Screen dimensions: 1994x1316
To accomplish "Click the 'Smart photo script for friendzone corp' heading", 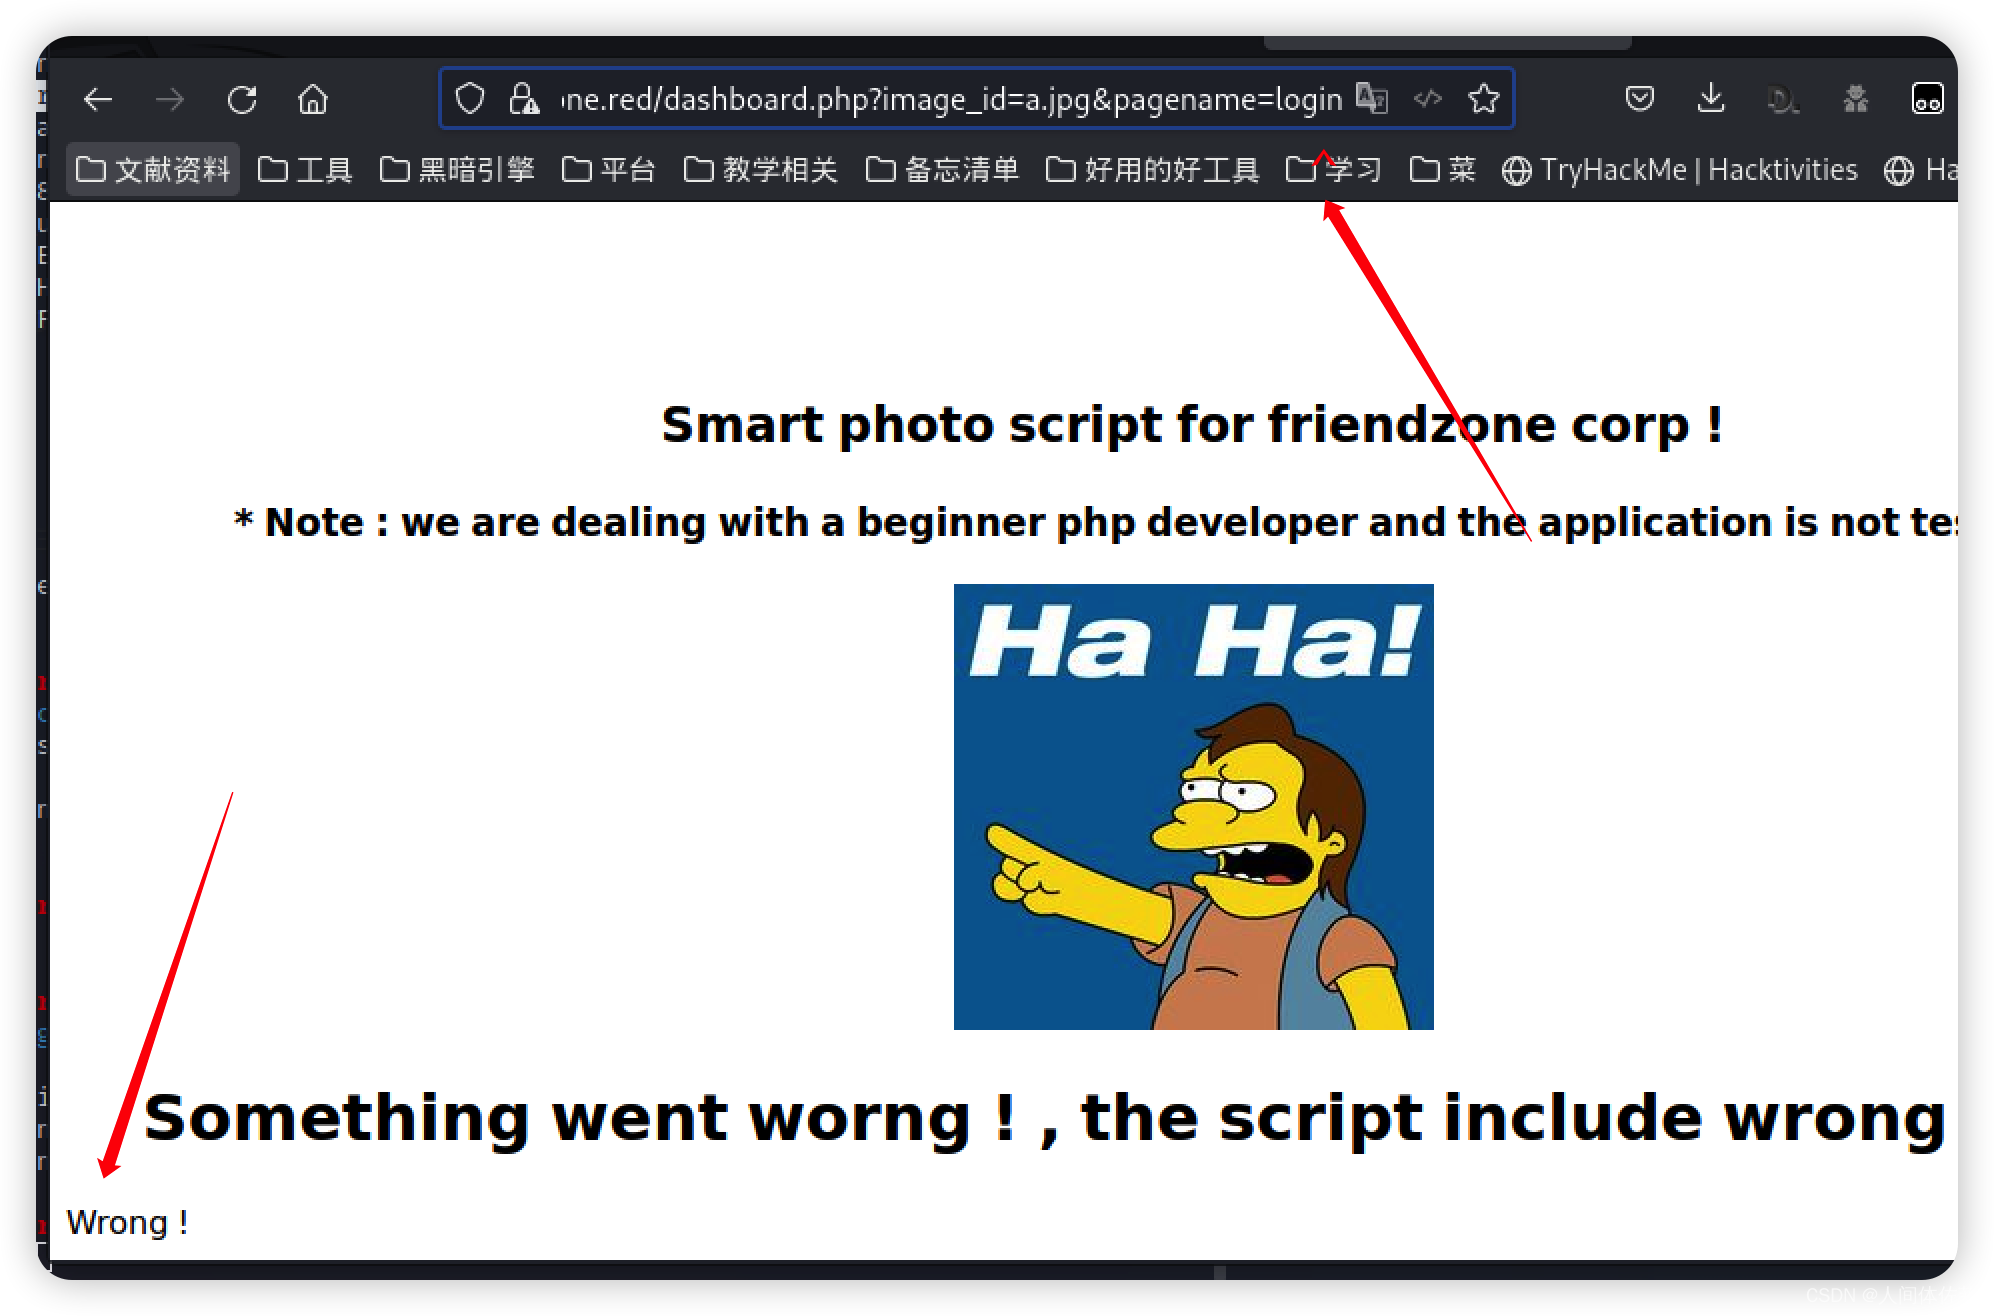I will coord(1192,424).
